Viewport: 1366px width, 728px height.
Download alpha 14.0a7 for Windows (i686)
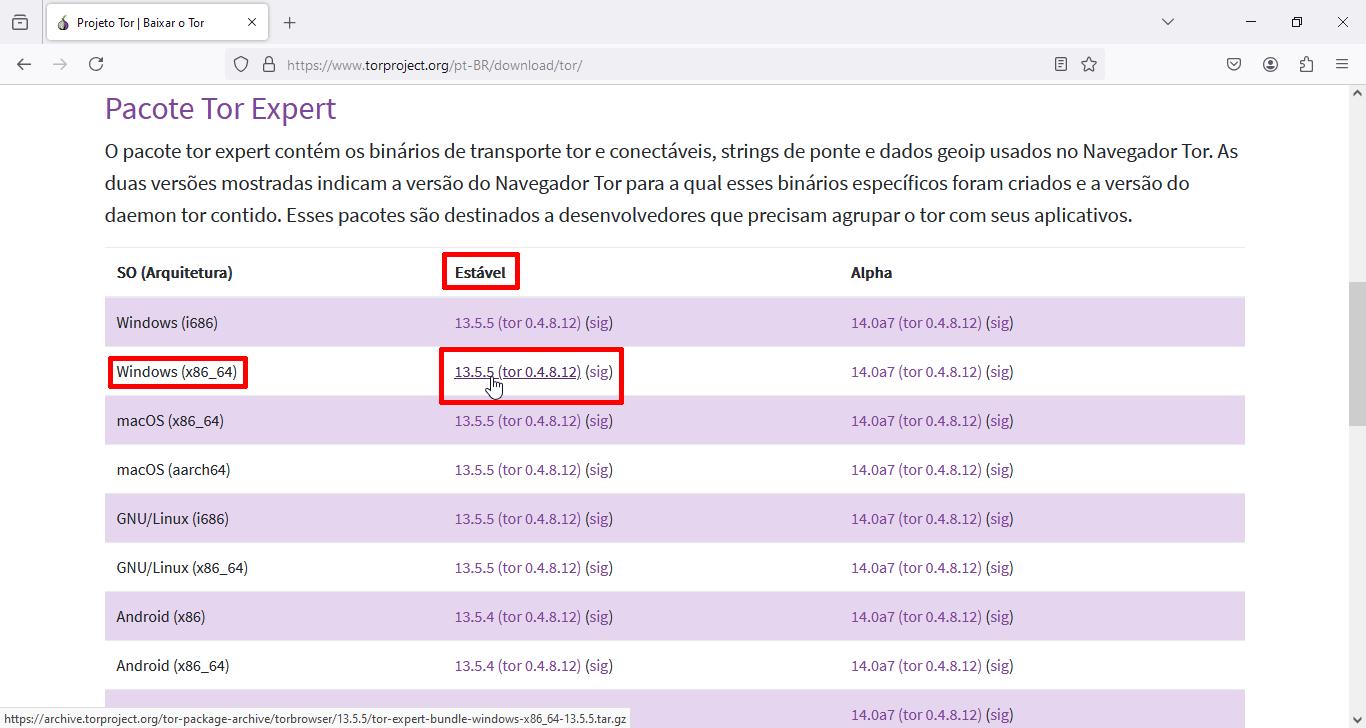[916, 323]
